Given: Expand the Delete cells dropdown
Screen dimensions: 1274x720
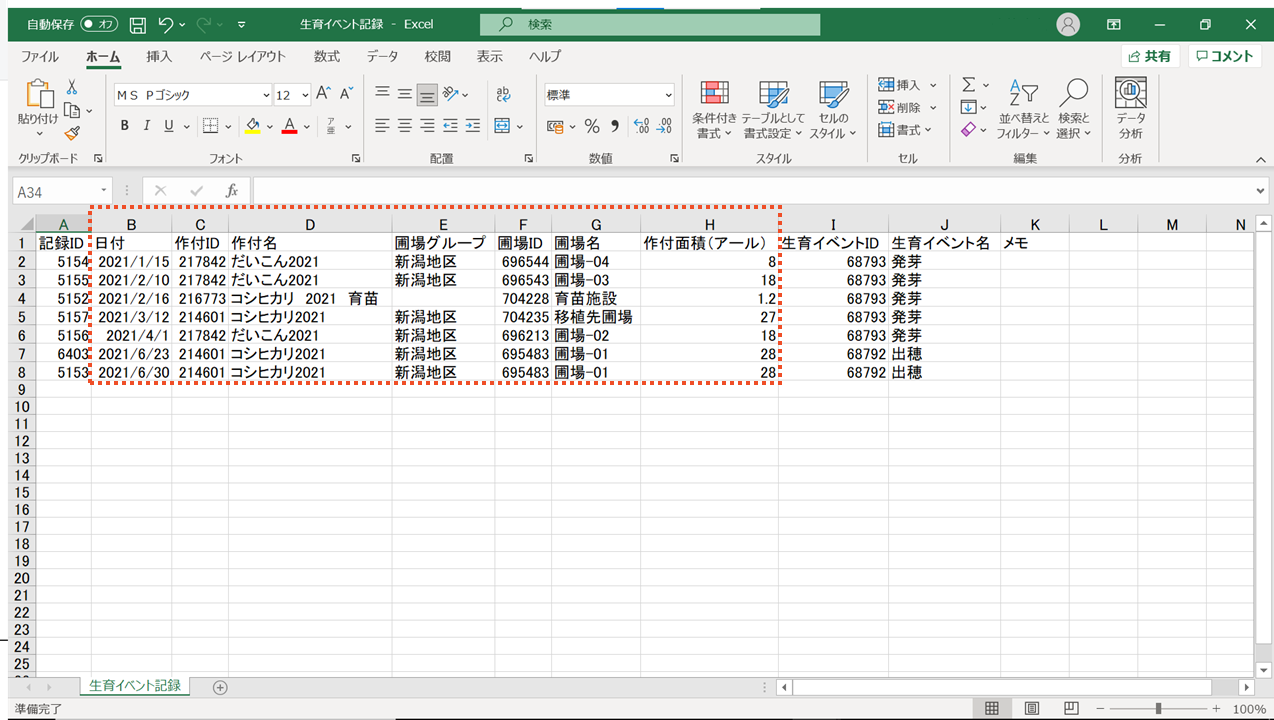Looking at the screenshot, I should [933, 108].
